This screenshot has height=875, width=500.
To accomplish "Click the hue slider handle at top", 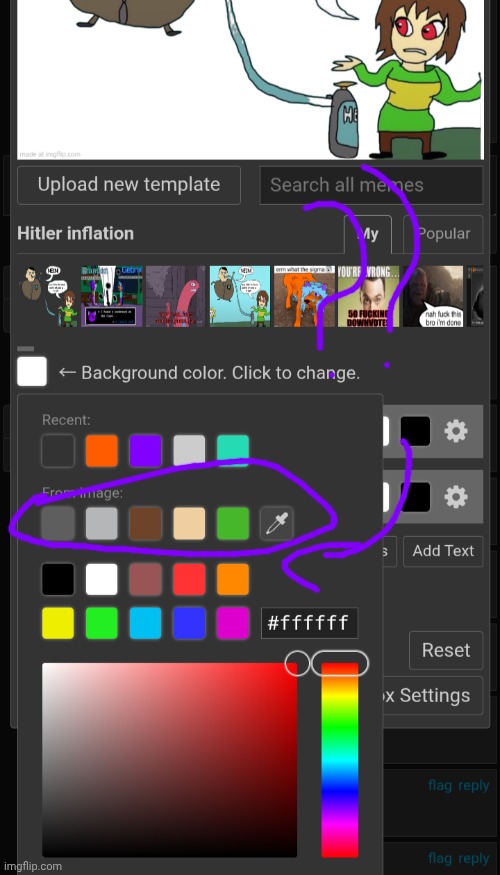I will (x=340, y=664).
